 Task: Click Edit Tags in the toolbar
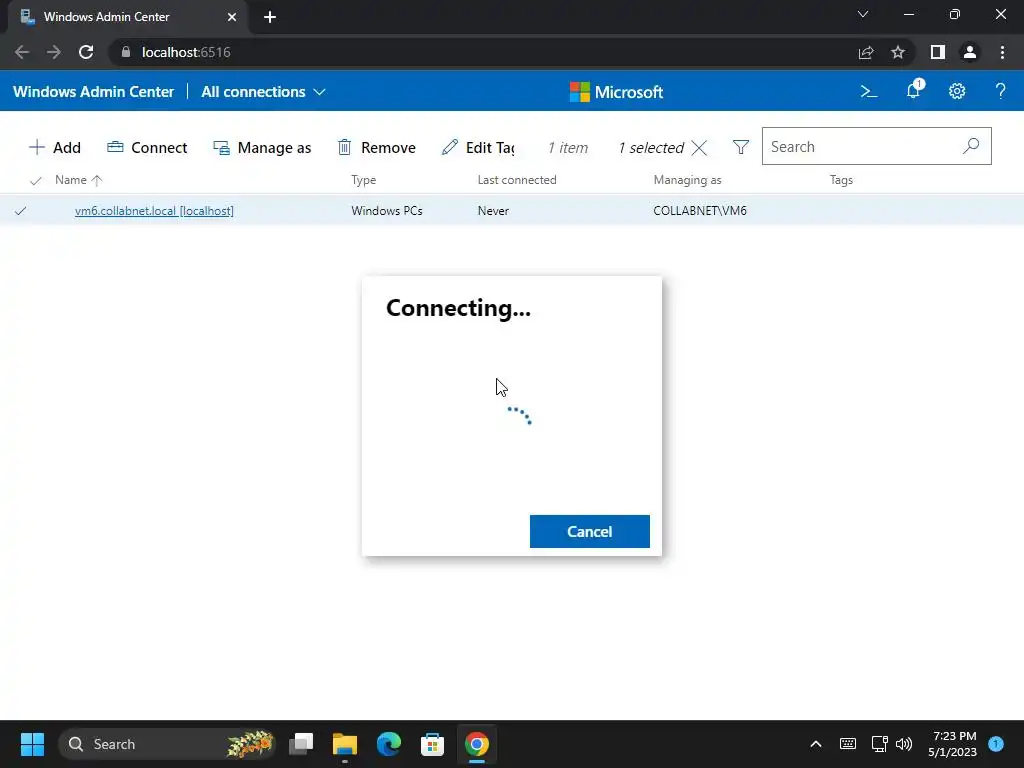click(x=478, y=148)
